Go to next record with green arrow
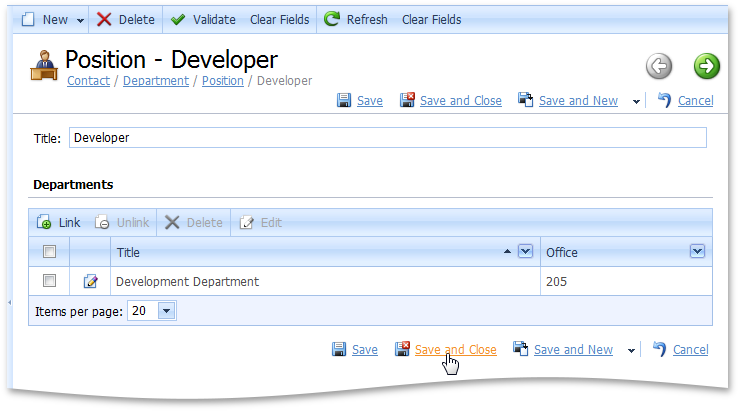This screenshot has height=414, width=741. (x=707, y=66)
